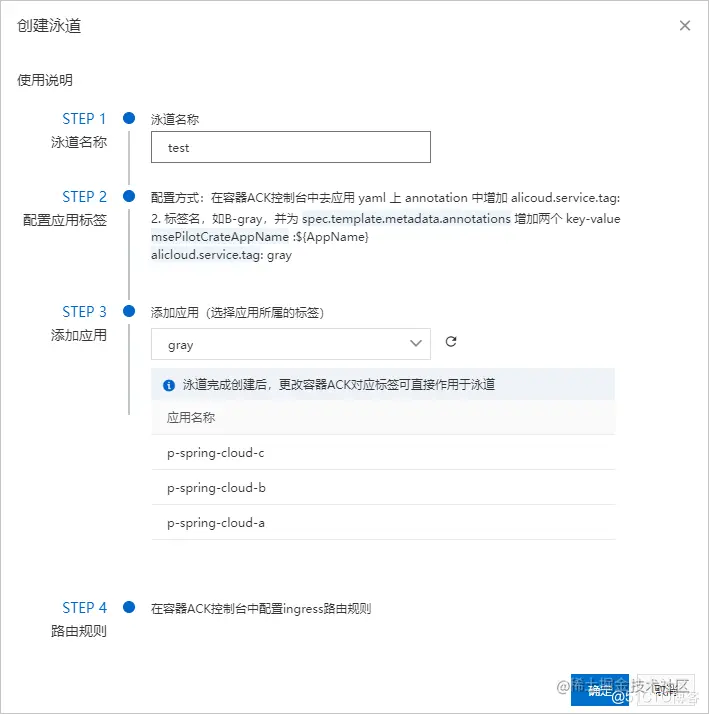This screenshot has height=714, width=709.
Task: Click the refresh icon beside gray dropdown
Action: click(451, 342)
